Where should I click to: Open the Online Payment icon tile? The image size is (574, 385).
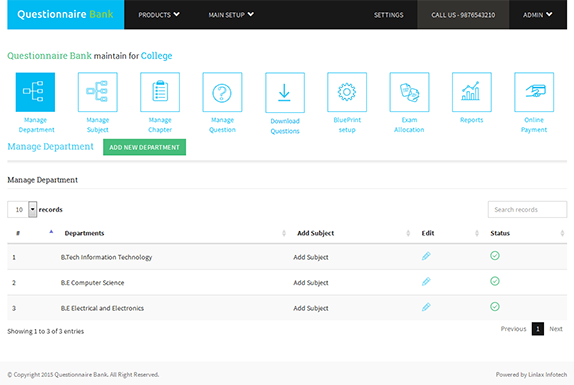pos(534,92)
